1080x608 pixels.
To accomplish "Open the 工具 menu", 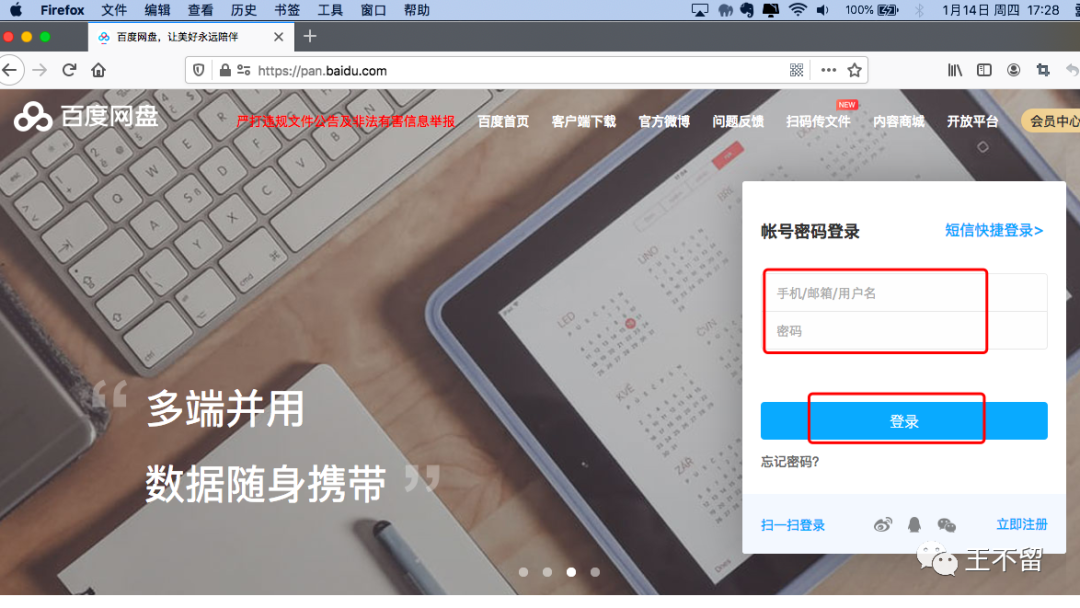I will pyautogui.click(x=330, y=10).
